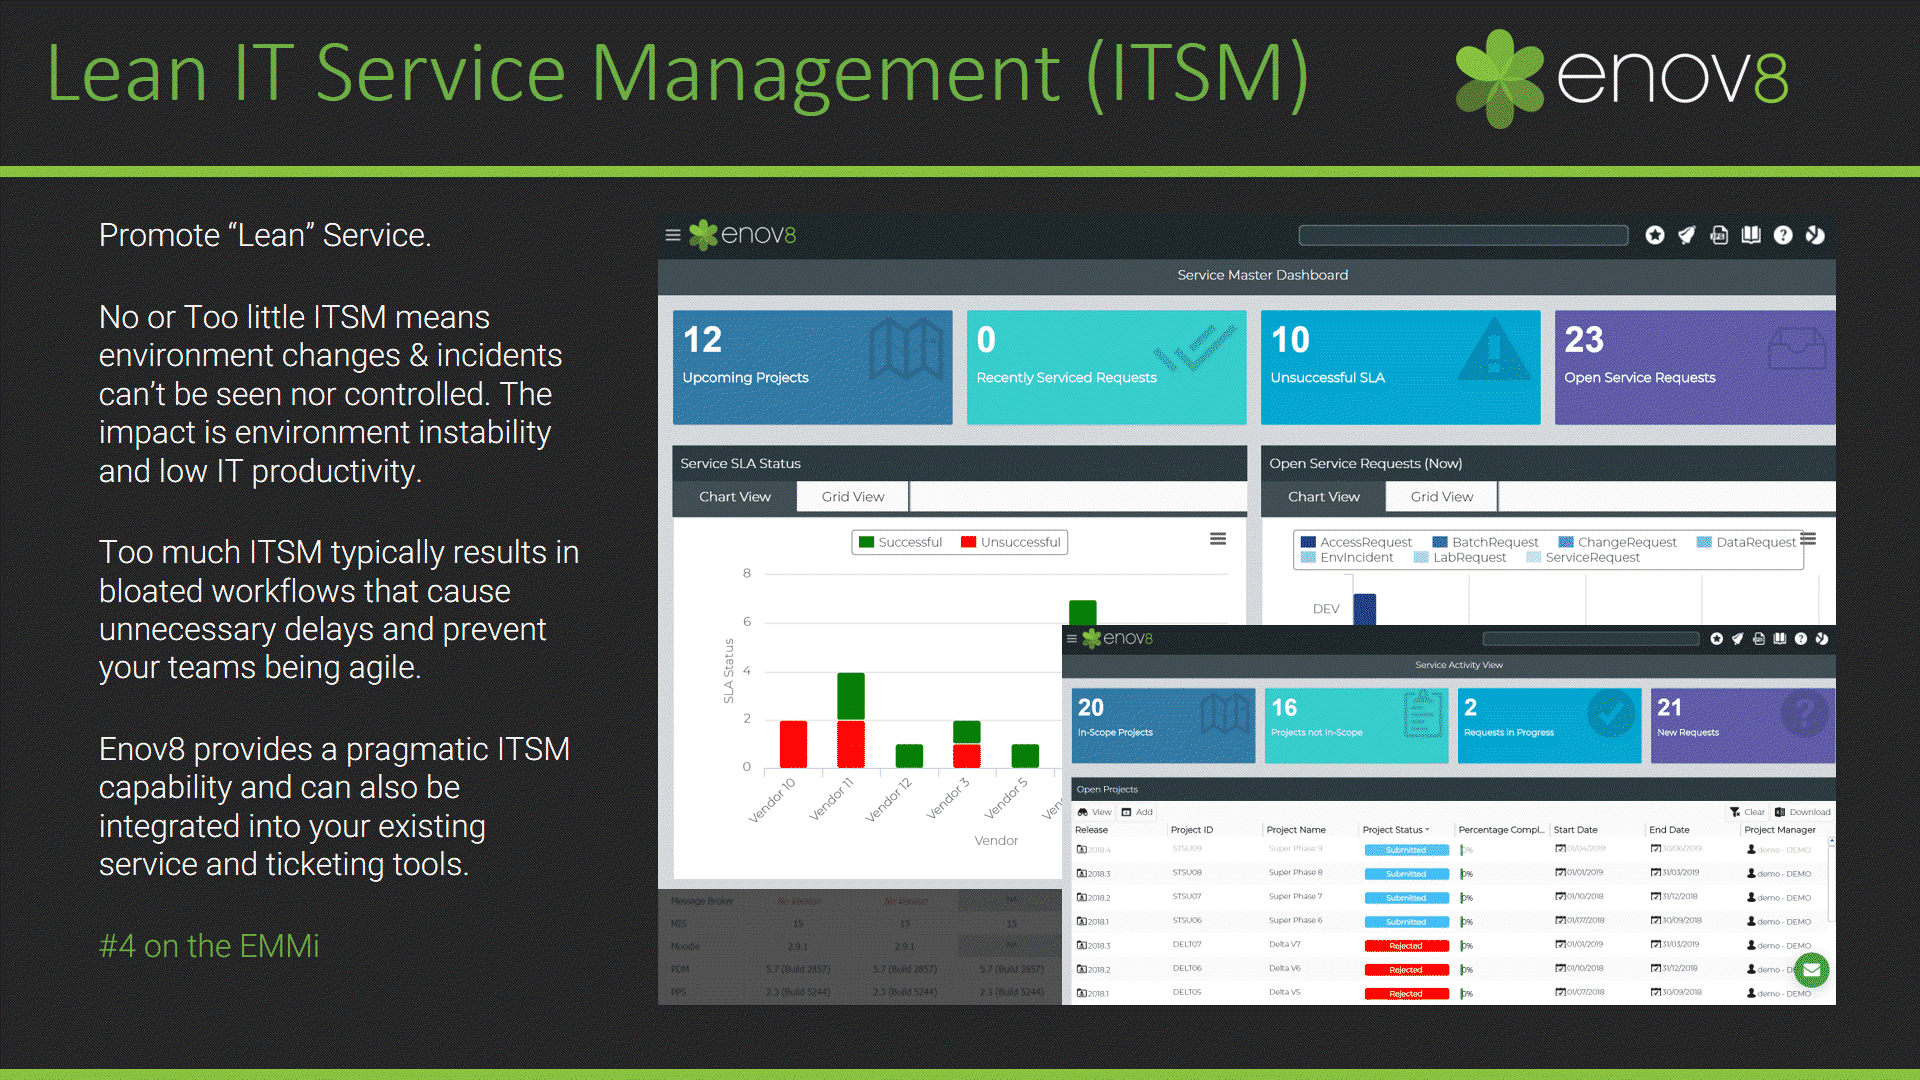Click the inbox icon on Open Service Requests tile
Viewport: 1920px width, 1080px height.
click(x=1797, y=349)
